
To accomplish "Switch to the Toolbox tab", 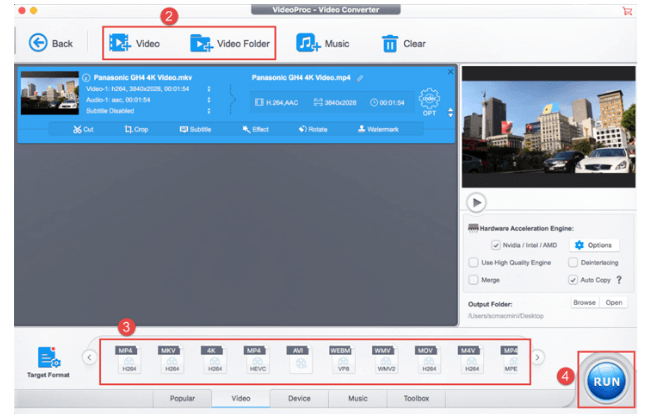I will (x=416, y=398).
